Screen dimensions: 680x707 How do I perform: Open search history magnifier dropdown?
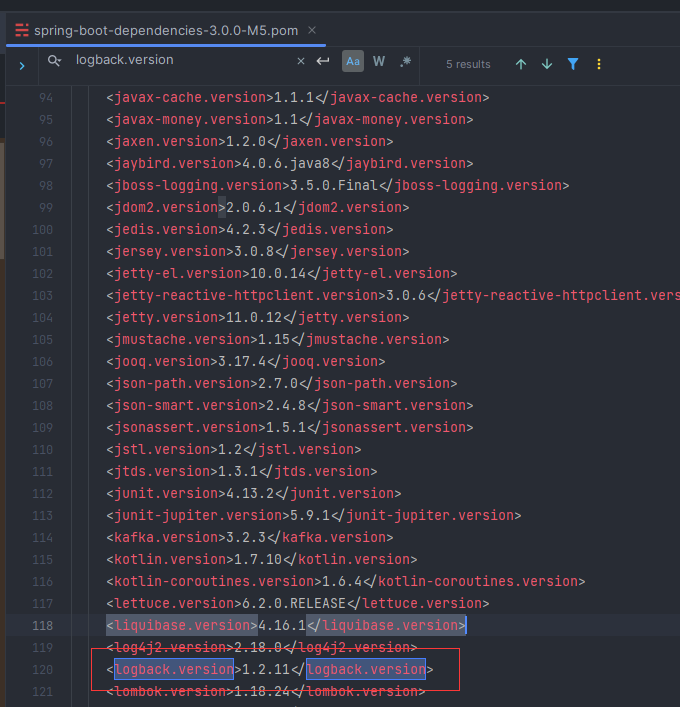pyautogui.click(x=54, y=60)
